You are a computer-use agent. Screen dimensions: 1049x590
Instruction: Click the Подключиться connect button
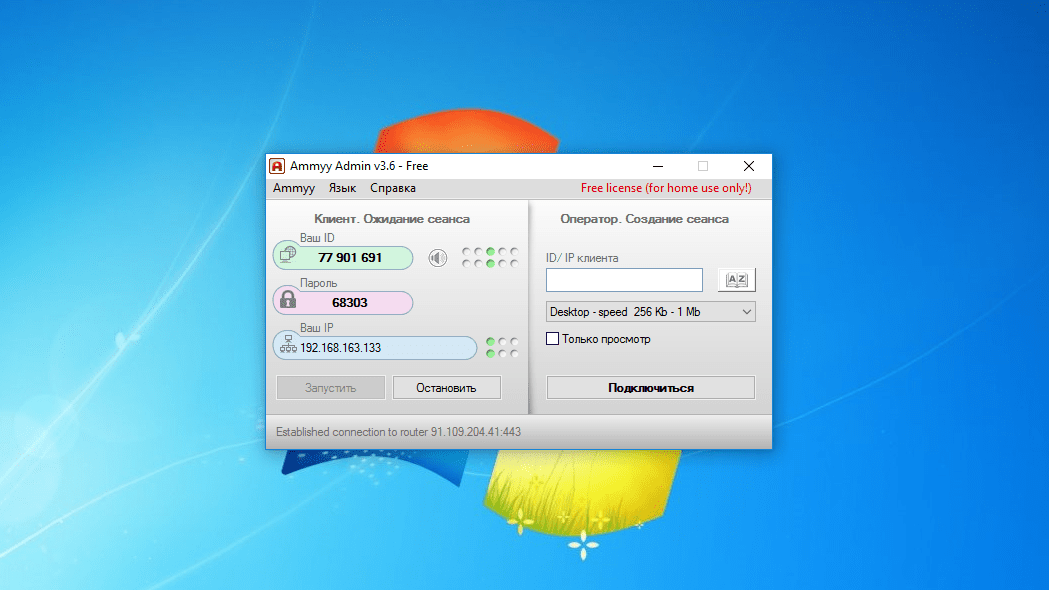click(x=650, y=387)
